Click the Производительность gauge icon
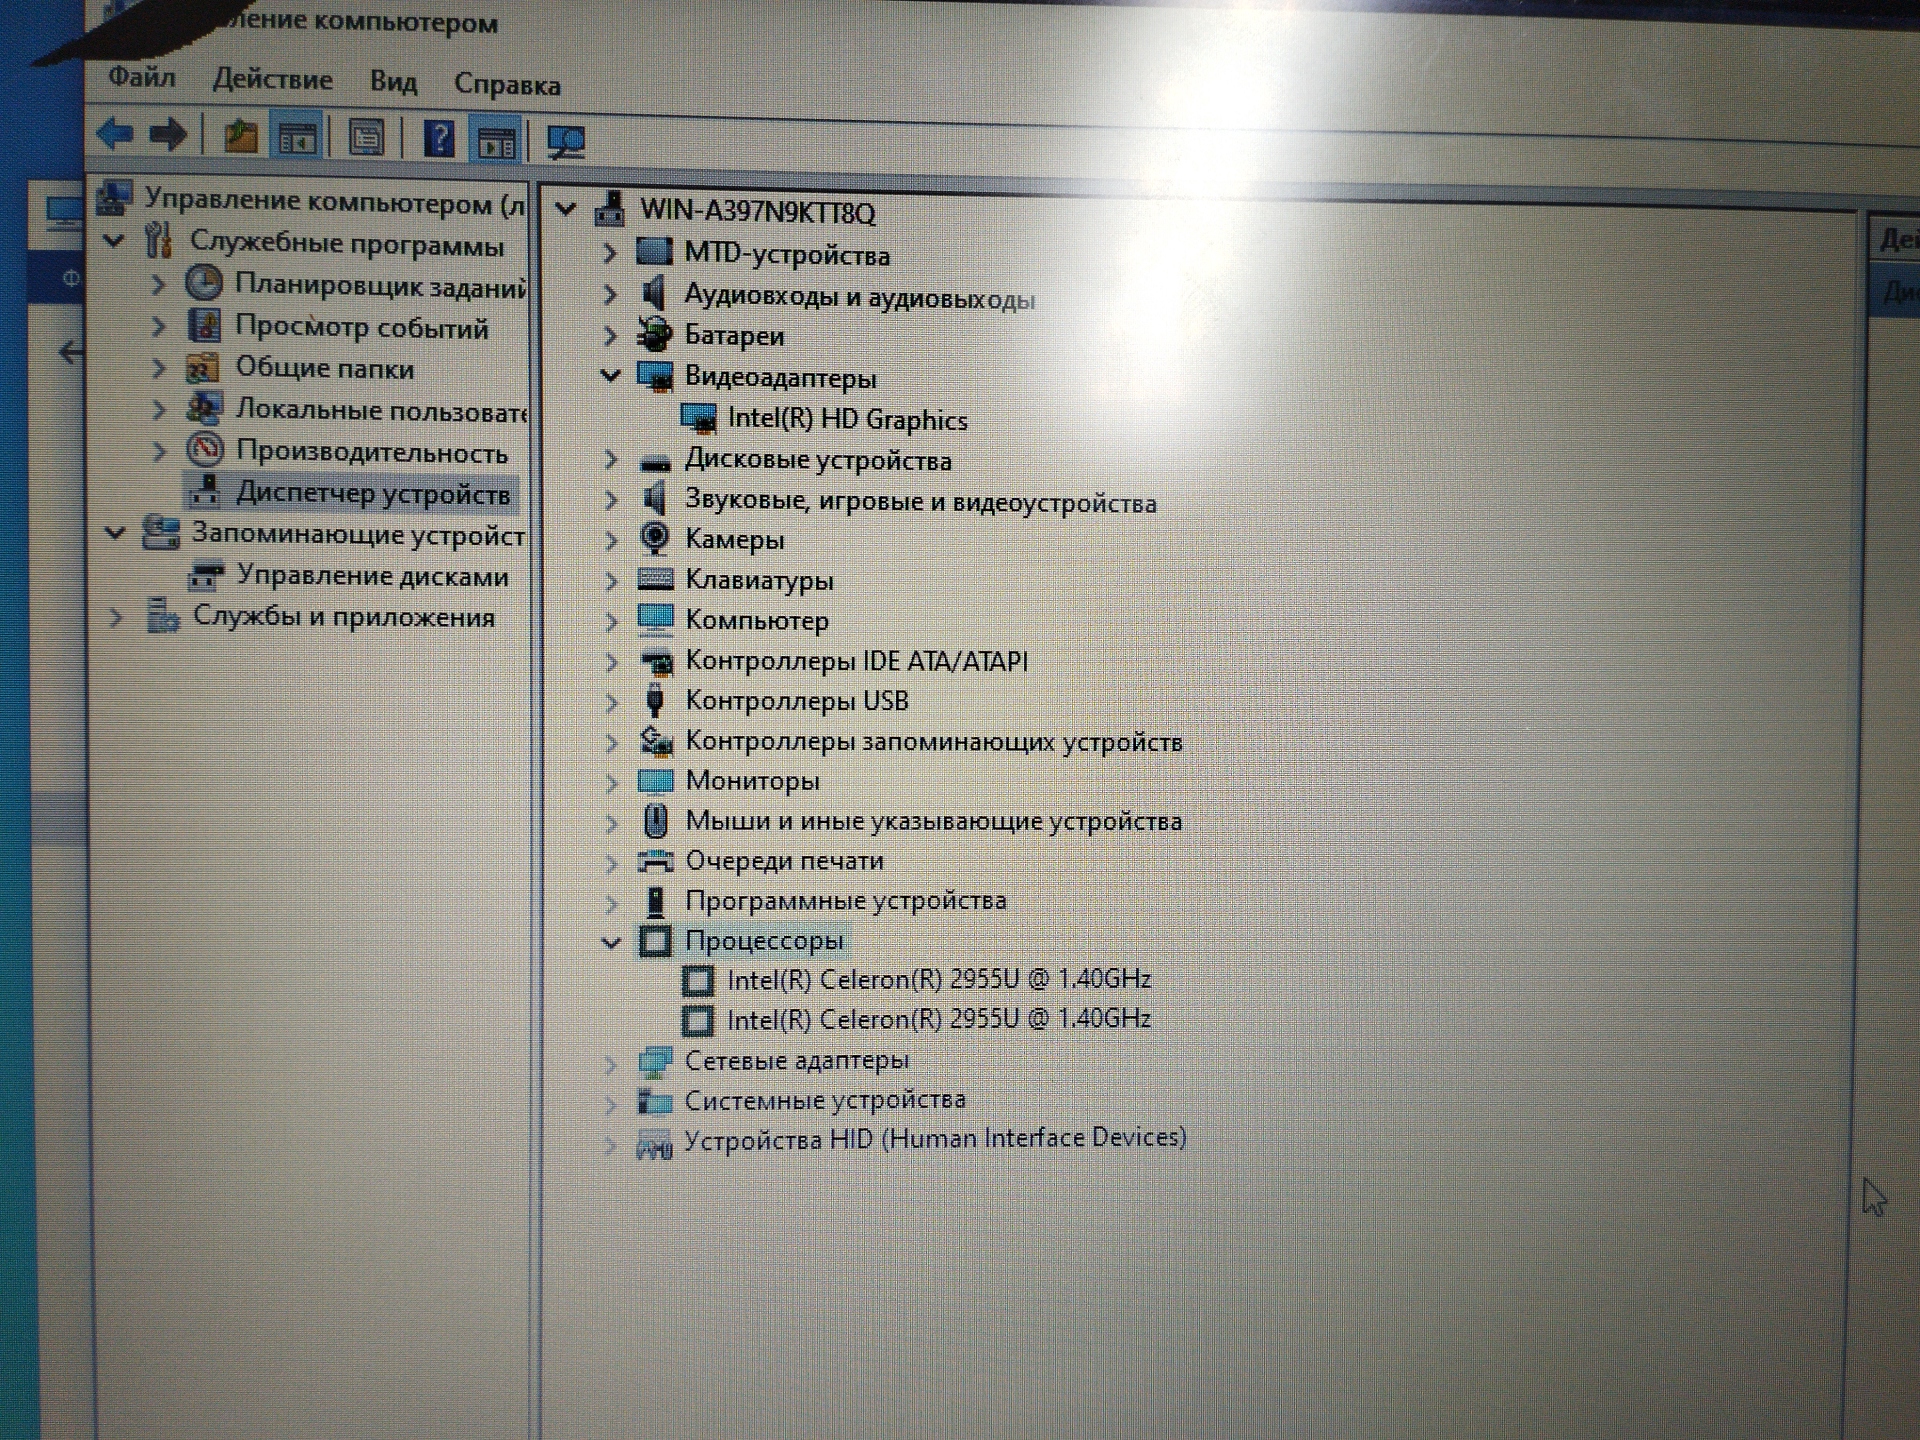The image size is (1920, 1440). (x=205, y=450)
